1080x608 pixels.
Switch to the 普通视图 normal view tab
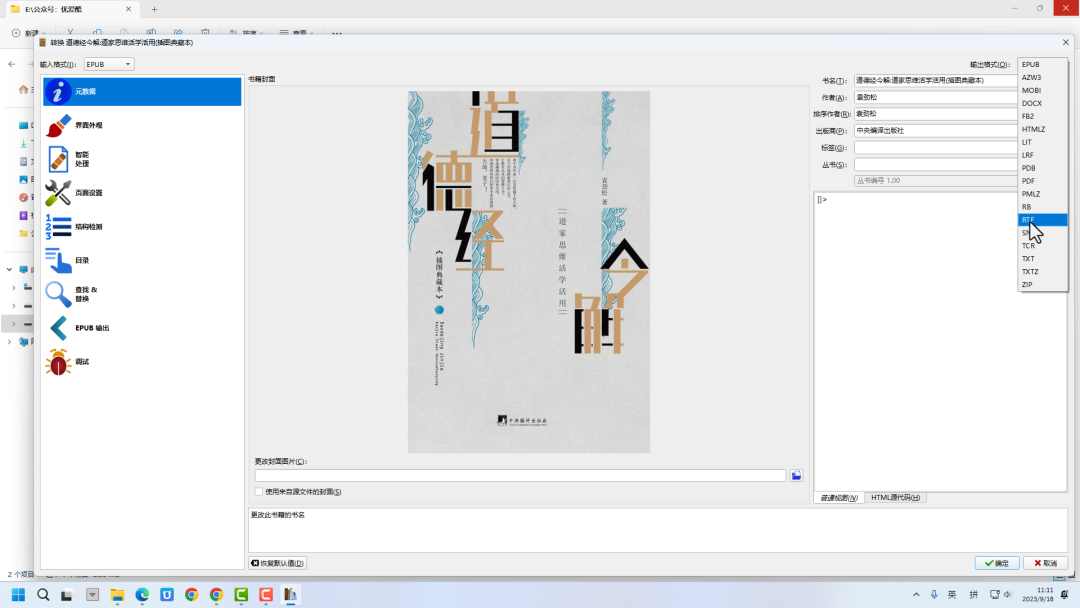click(838, 498)
